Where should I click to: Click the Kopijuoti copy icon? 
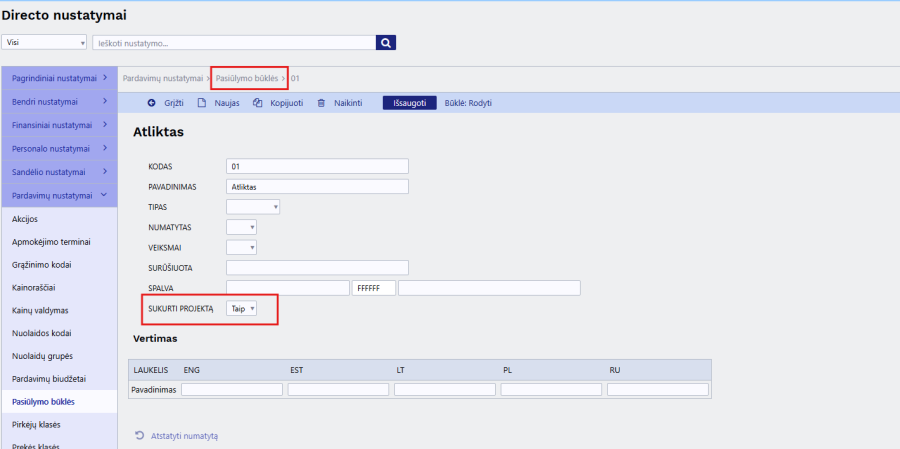tap(258, 103)
